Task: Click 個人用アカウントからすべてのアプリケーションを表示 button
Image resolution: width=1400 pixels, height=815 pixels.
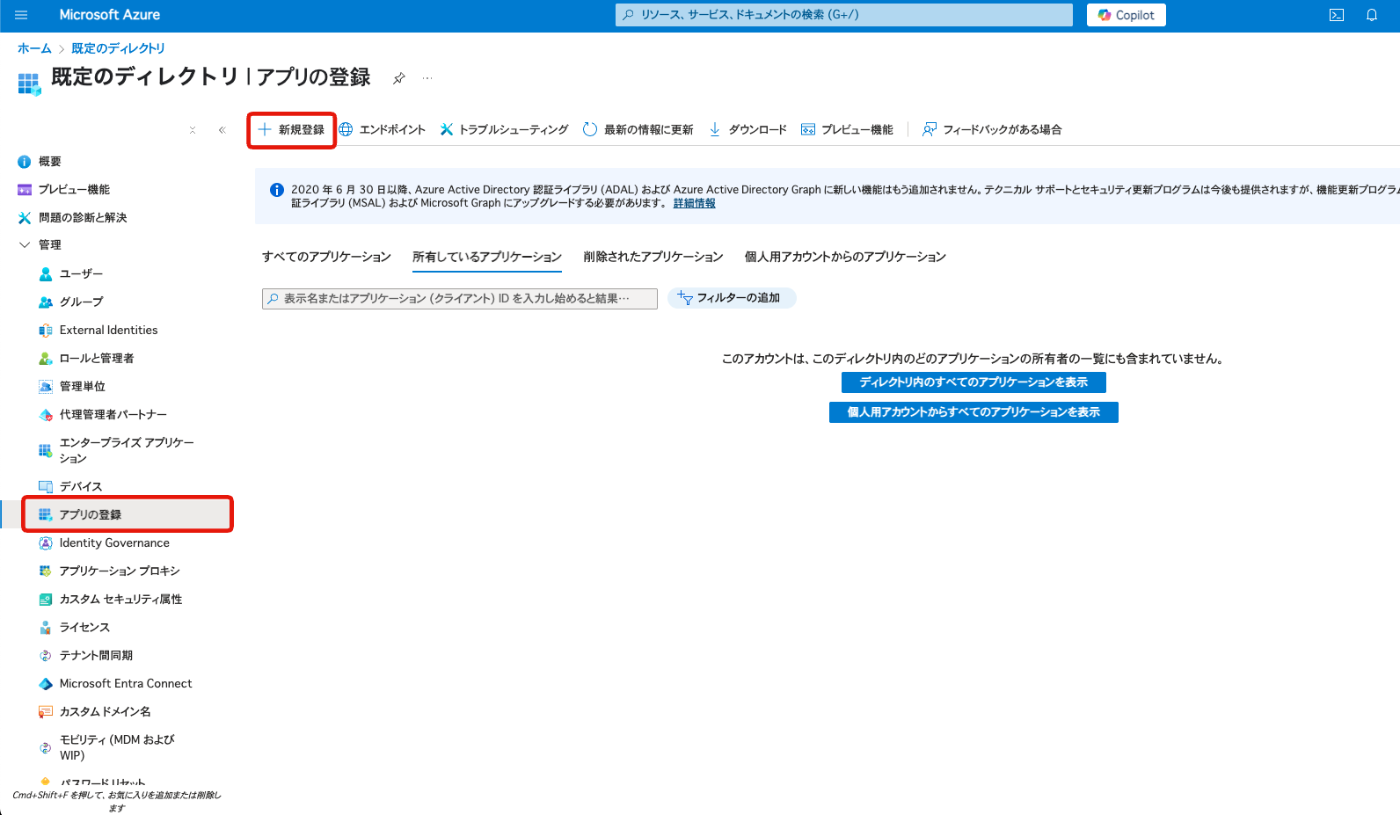Action: [973, 412]
